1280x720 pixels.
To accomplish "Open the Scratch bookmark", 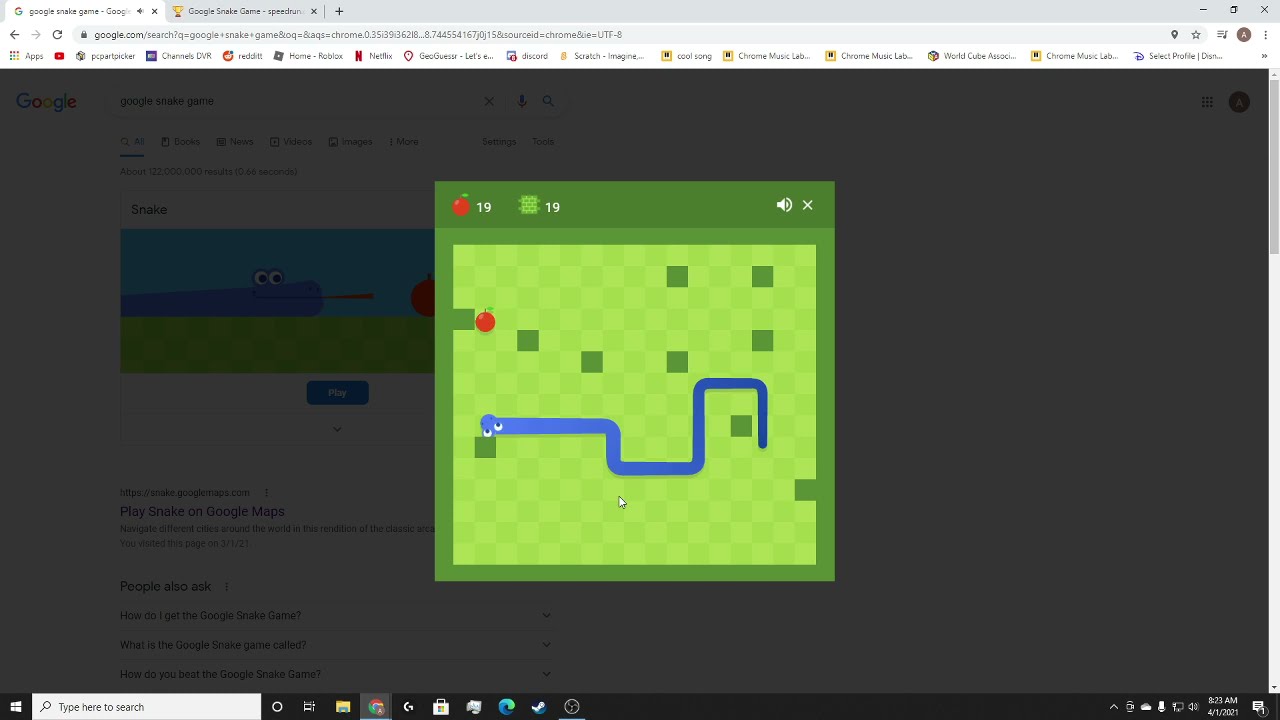I will pos(602,56).
